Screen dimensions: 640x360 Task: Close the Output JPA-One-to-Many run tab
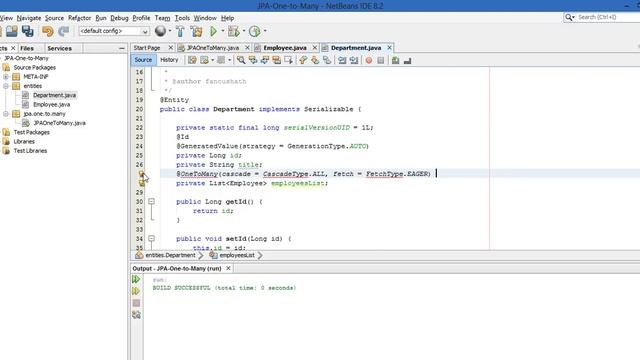point(228,268)
